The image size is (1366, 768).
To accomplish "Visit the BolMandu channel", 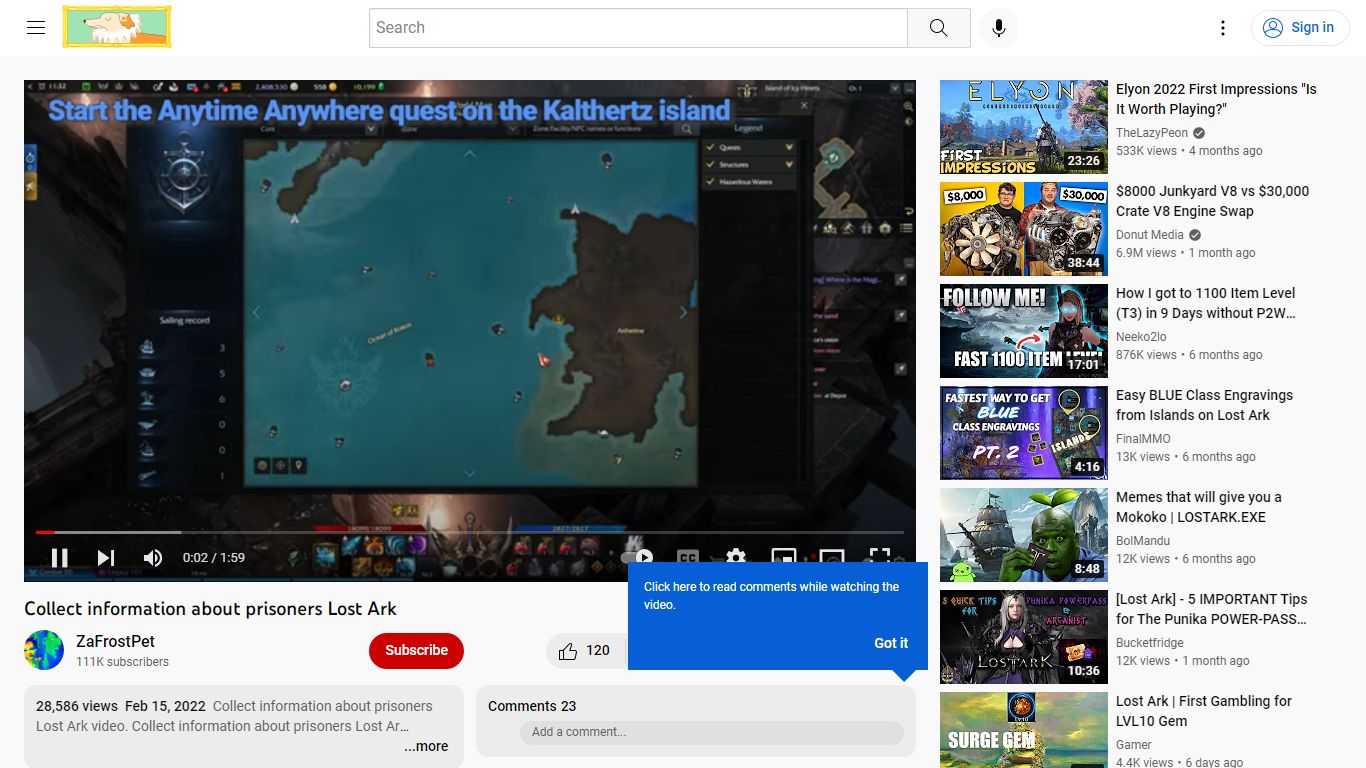I will coord(1143,541).
